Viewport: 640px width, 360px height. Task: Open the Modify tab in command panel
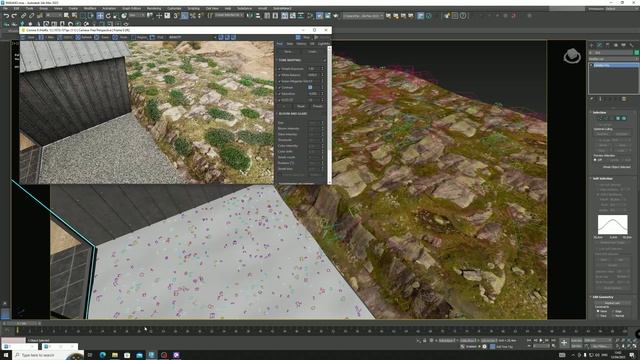(600, 45)
